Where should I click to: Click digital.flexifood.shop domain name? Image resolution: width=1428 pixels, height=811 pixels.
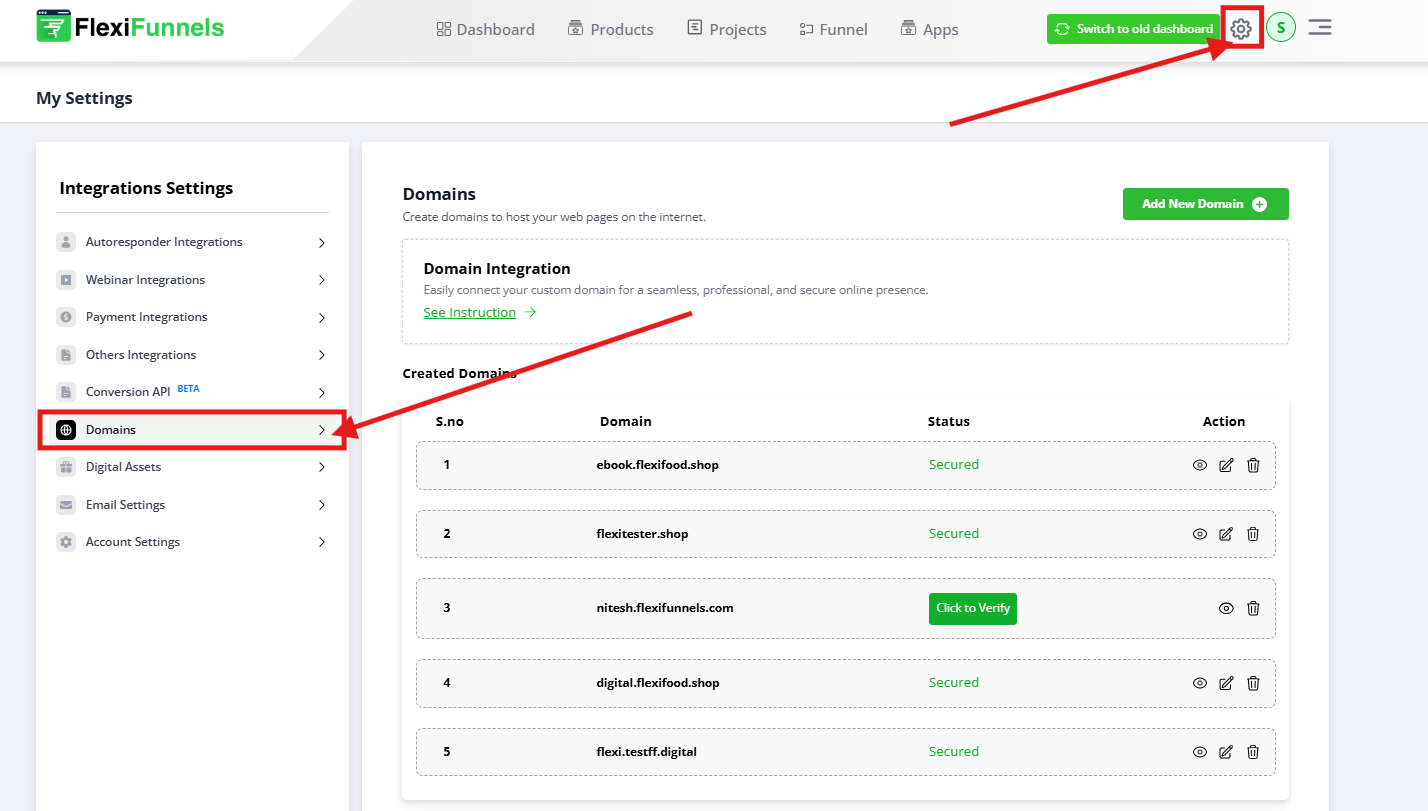(658, 683)
